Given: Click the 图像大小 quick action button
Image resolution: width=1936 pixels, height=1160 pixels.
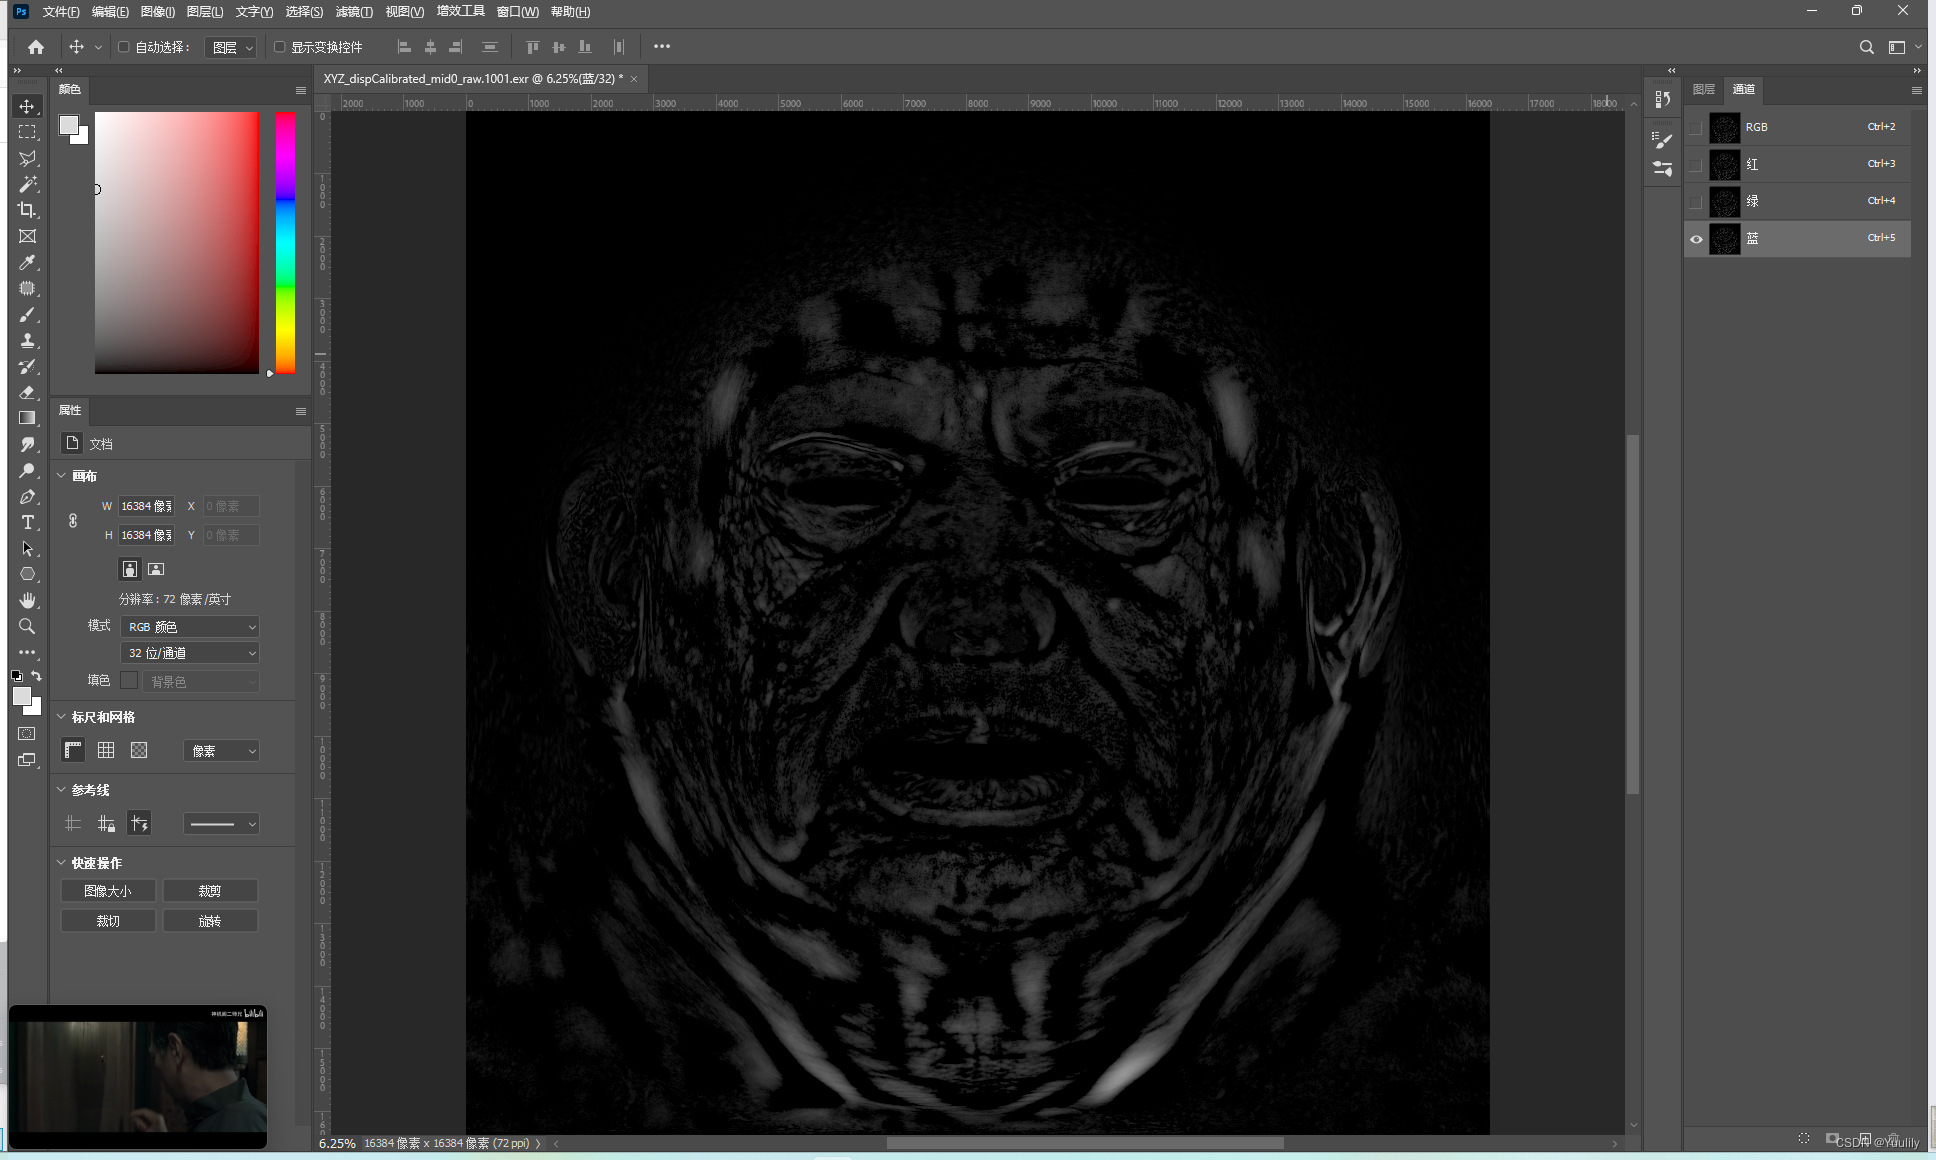Looking at the screenshot, I should coord(108,891).
